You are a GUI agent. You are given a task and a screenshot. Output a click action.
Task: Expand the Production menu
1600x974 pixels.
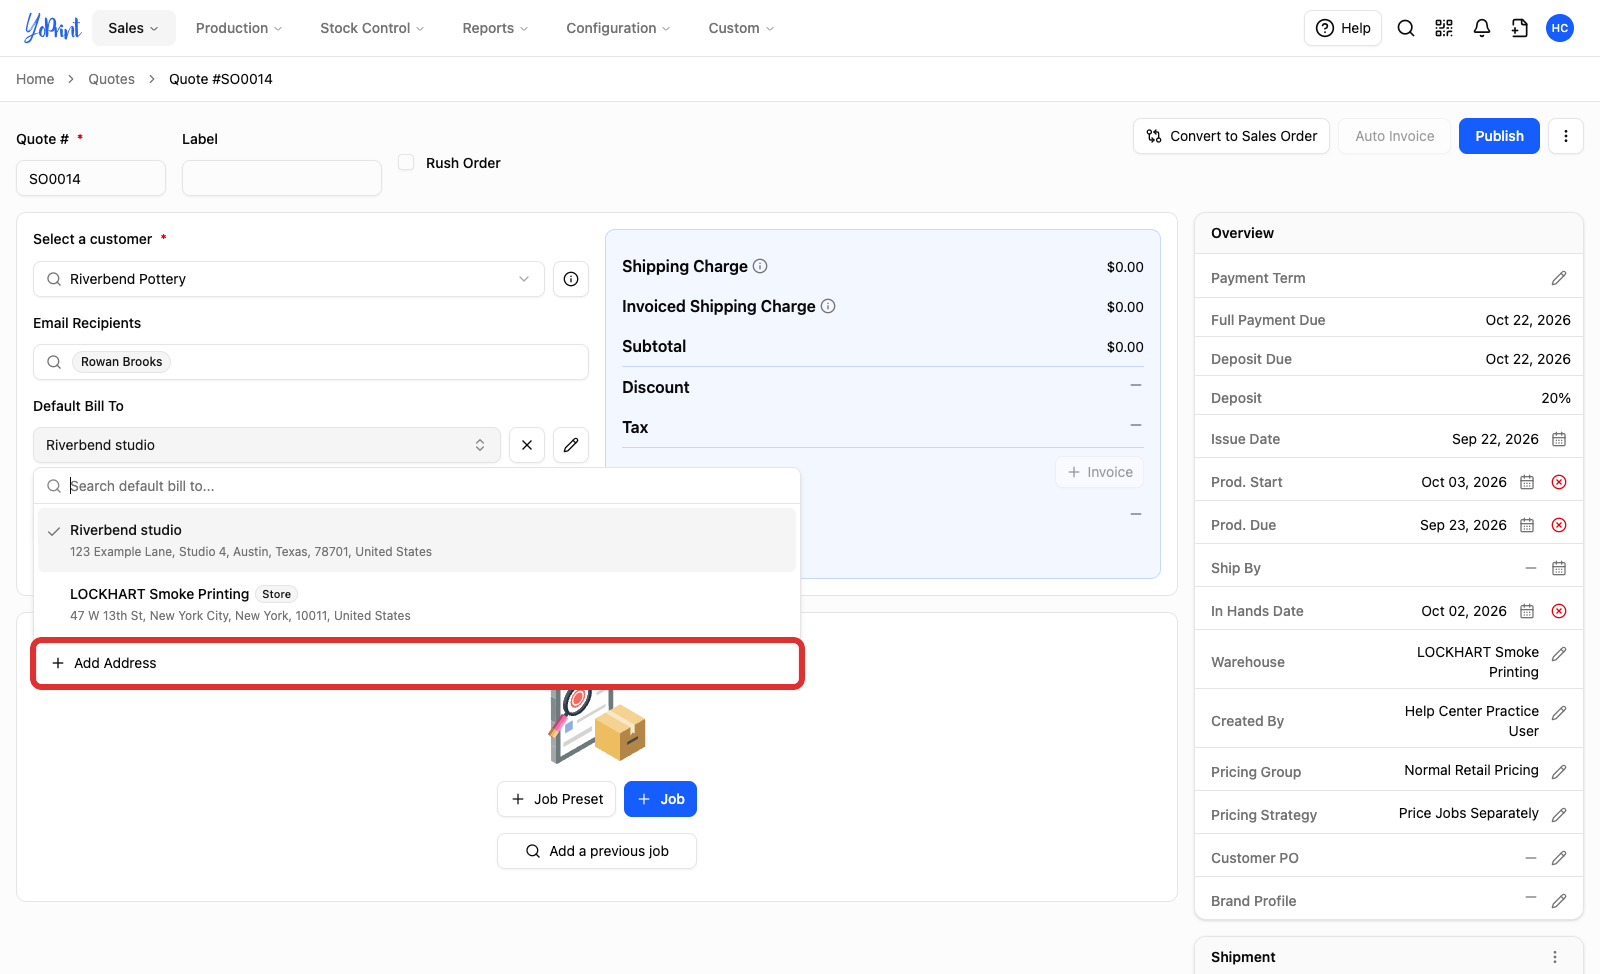[x=239, y=28]
